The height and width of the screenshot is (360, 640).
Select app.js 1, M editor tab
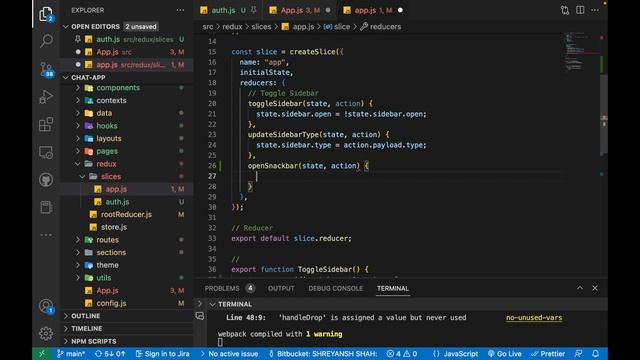click(x=373, y=10)
